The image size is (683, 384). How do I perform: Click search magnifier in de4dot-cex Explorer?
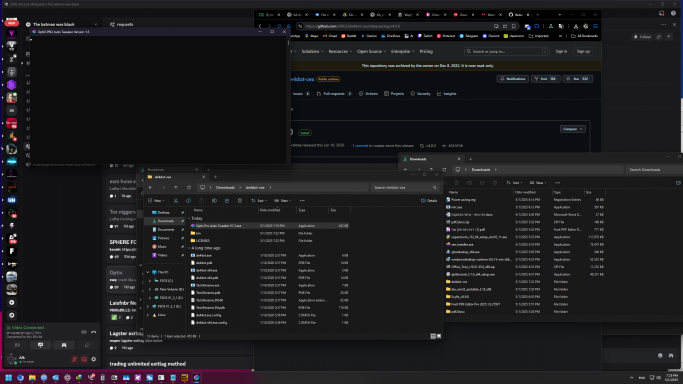click(x=434, y=188)
